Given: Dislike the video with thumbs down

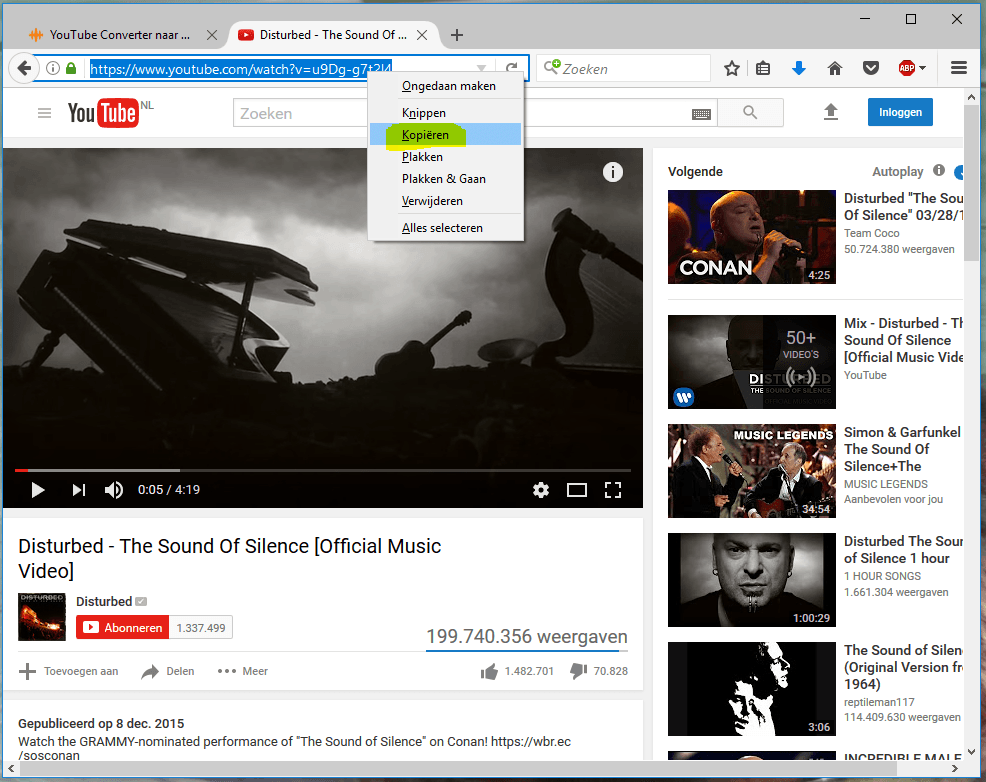Looking at the screenshot, I should (x=579, y=671).
